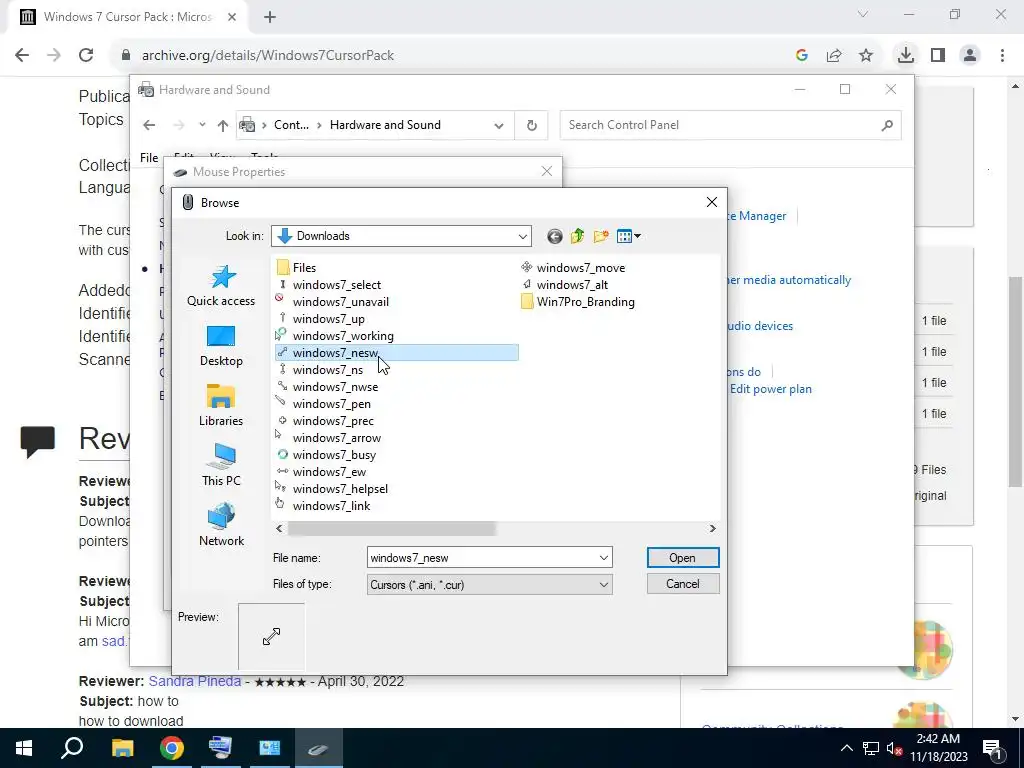Screen dimensions: 1024x768
Task: Open taskbar Search icon
Action: pos(72,748)
